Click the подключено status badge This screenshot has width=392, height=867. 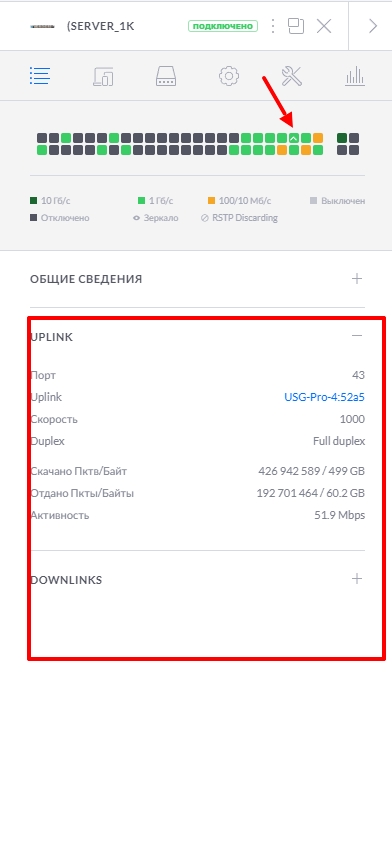tap(223, 26)
